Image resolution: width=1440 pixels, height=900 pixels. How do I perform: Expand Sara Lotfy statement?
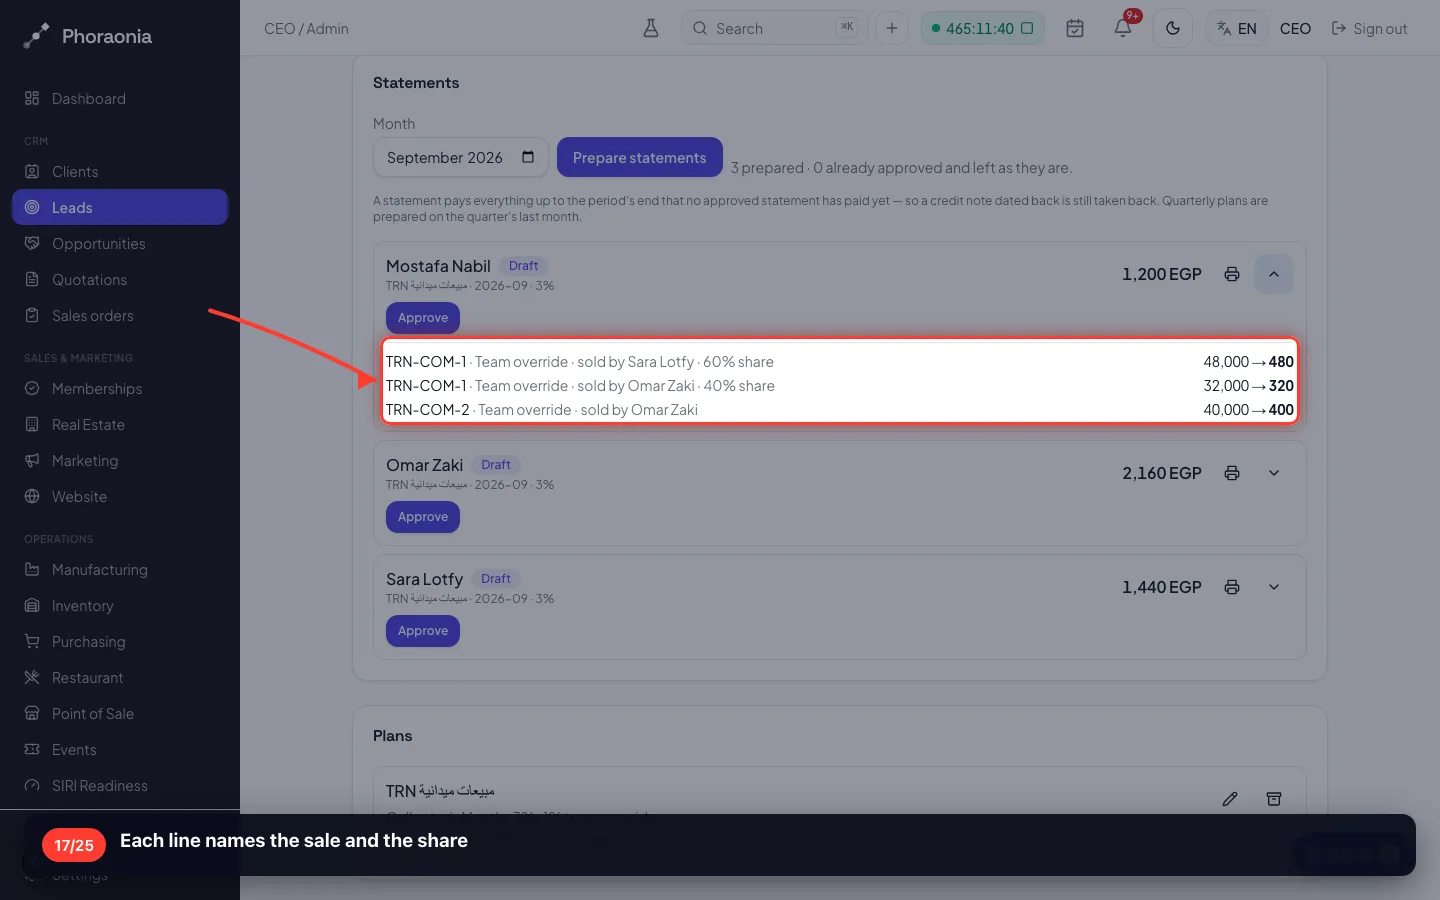[1274, 587]
